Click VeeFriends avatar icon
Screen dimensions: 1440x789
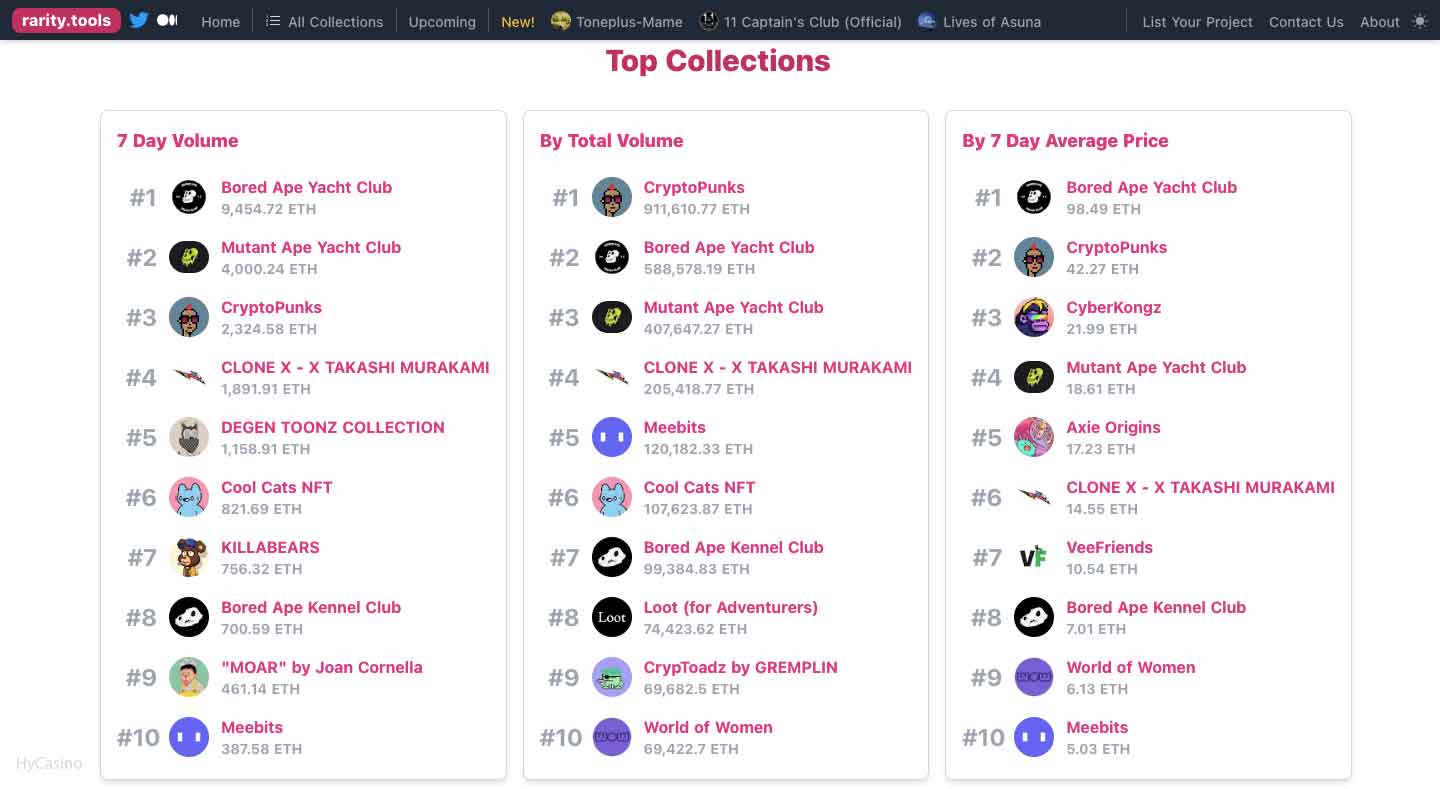[1034, 557]
